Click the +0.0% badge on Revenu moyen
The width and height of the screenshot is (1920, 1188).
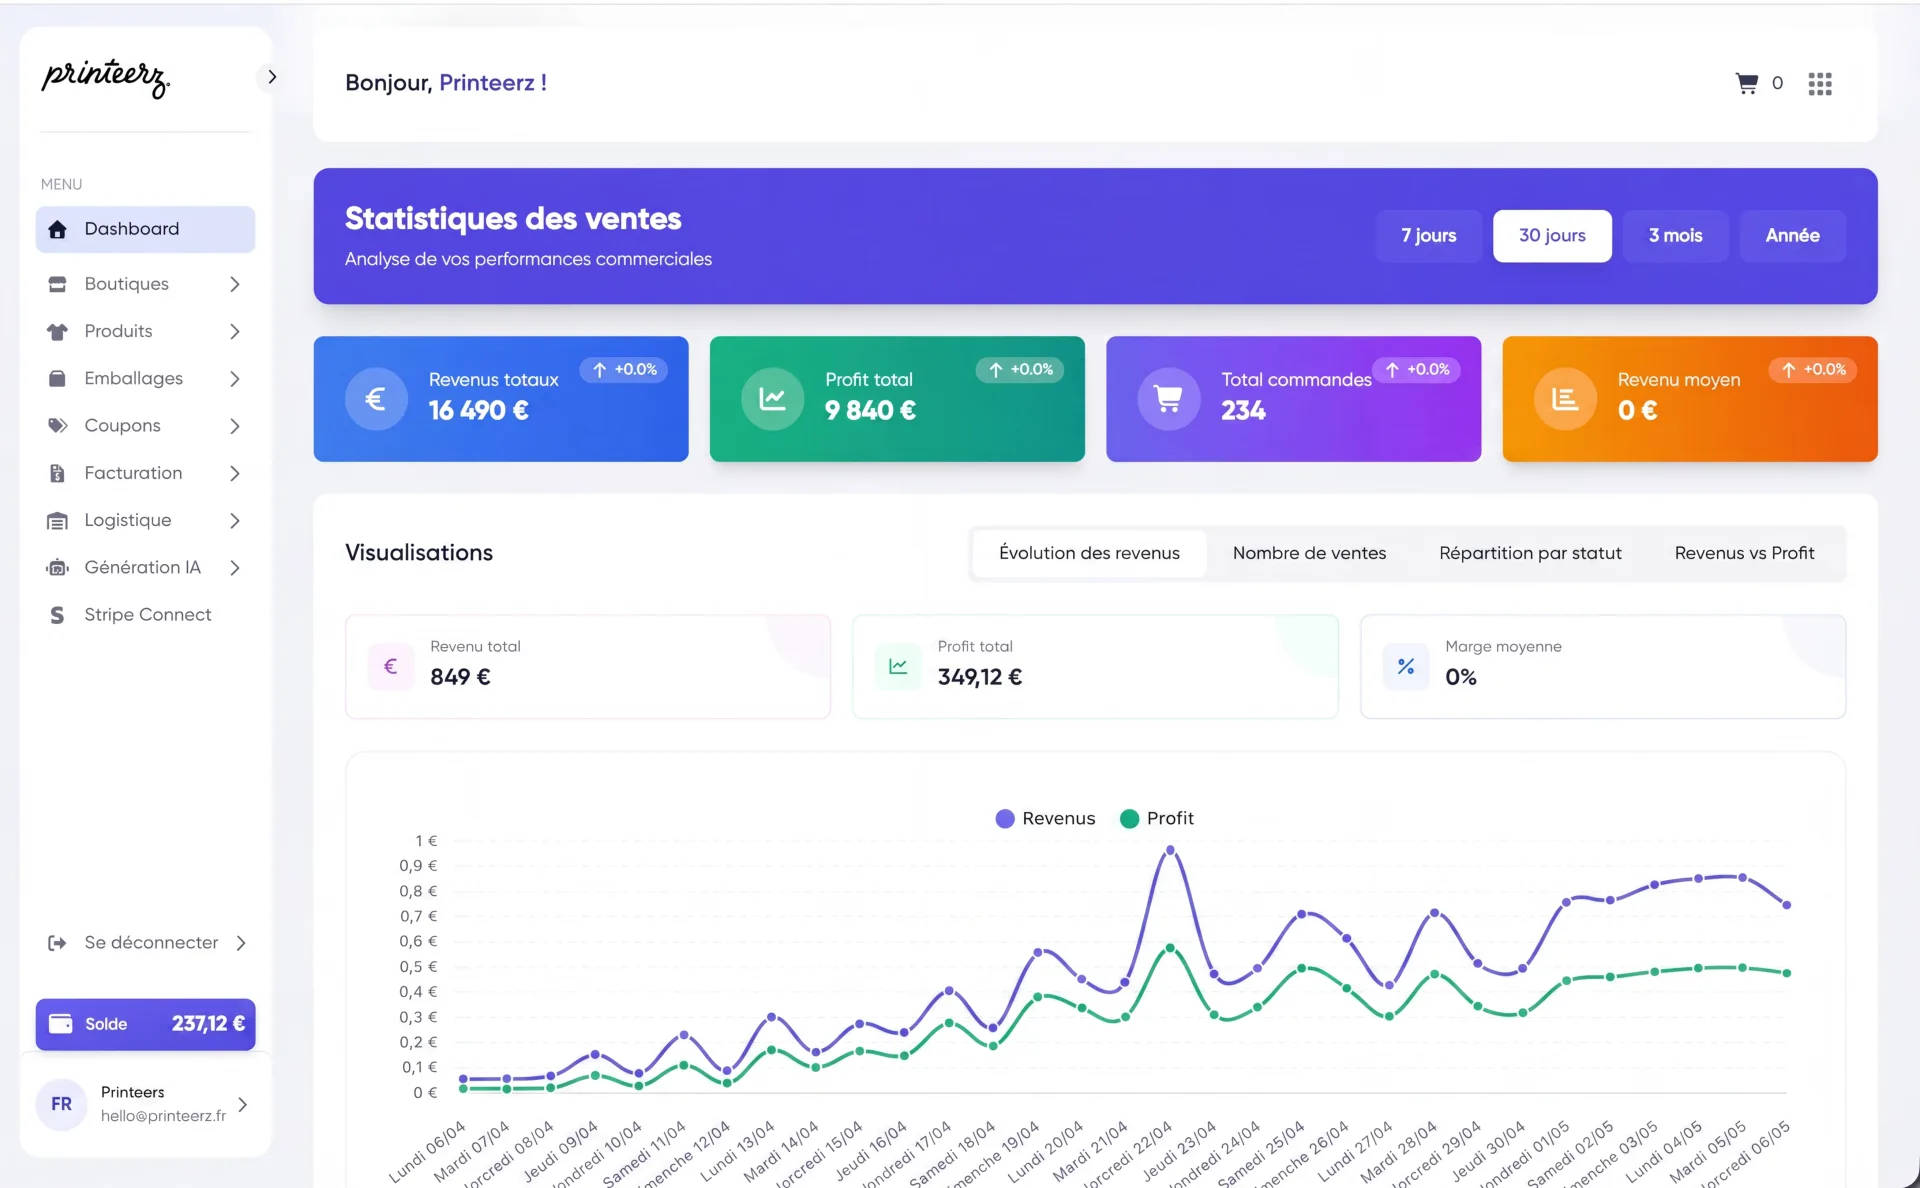tap(1813, 370)
